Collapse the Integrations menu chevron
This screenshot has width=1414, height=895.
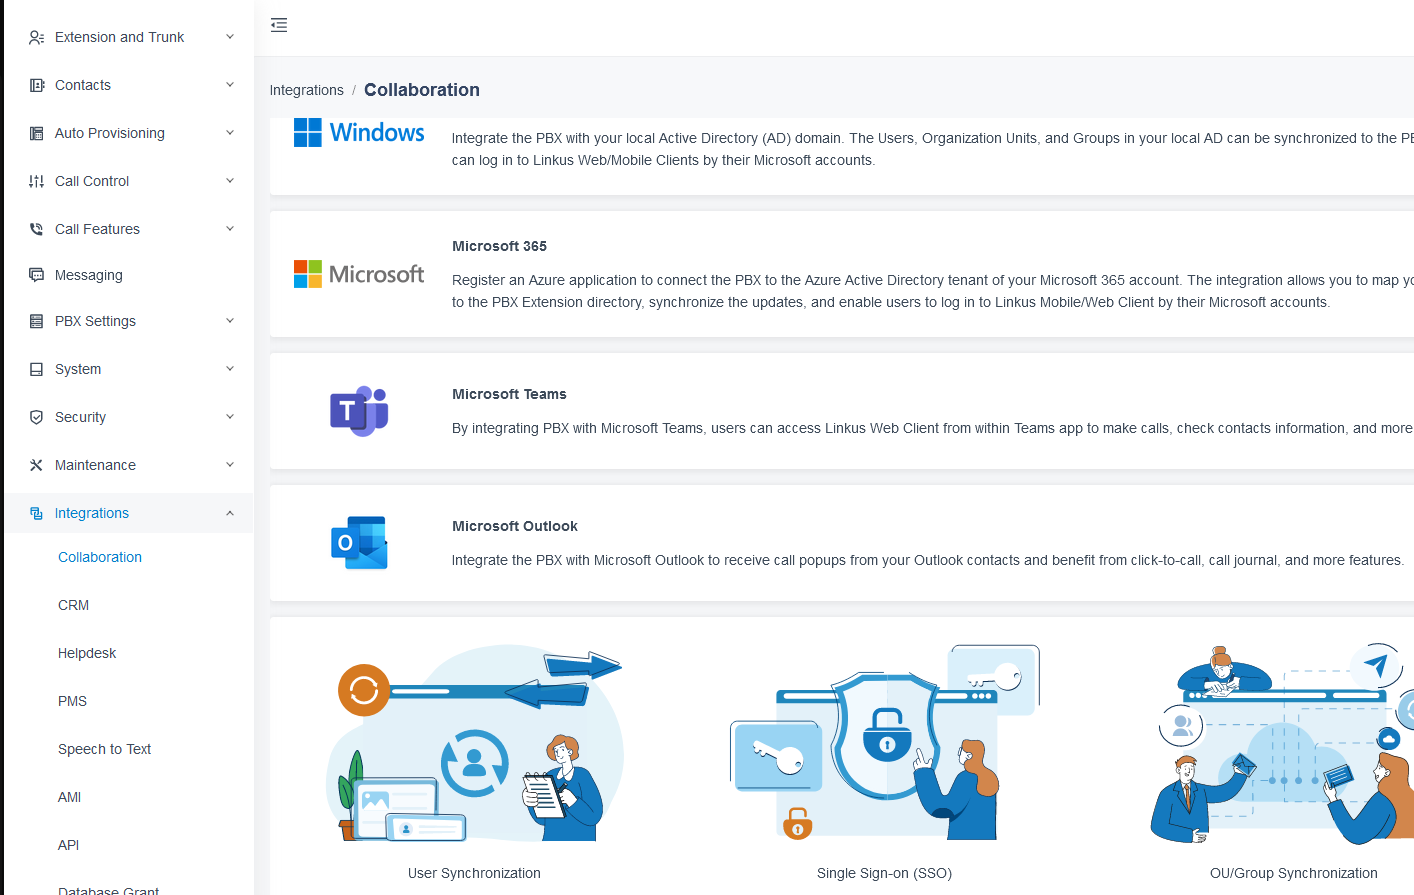pos(230,513)
